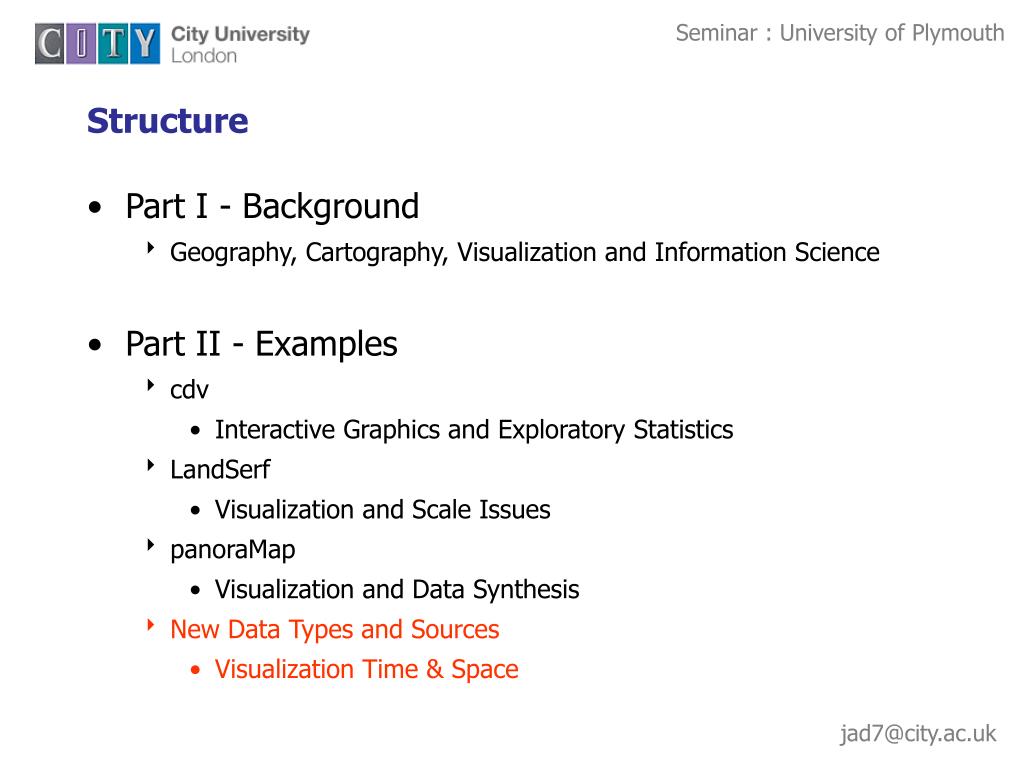Click the Structure slide title
Image resolution: width=1024 pixels, height=768 pixels.
168,121
